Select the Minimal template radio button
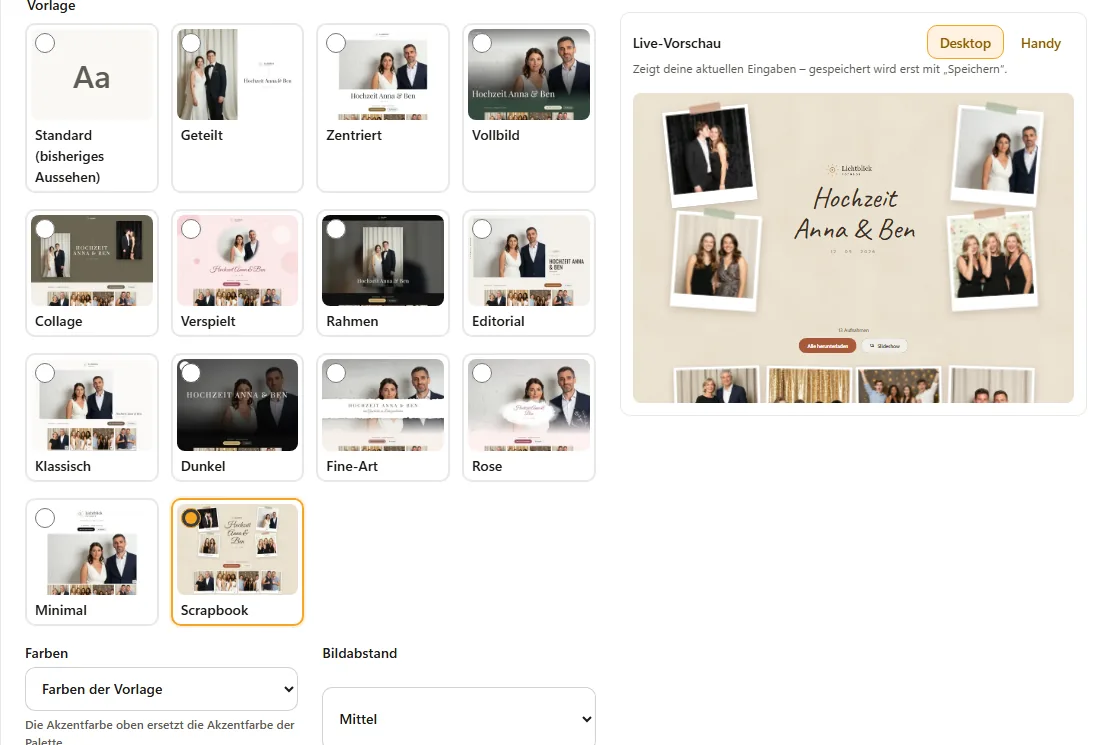 45,518
